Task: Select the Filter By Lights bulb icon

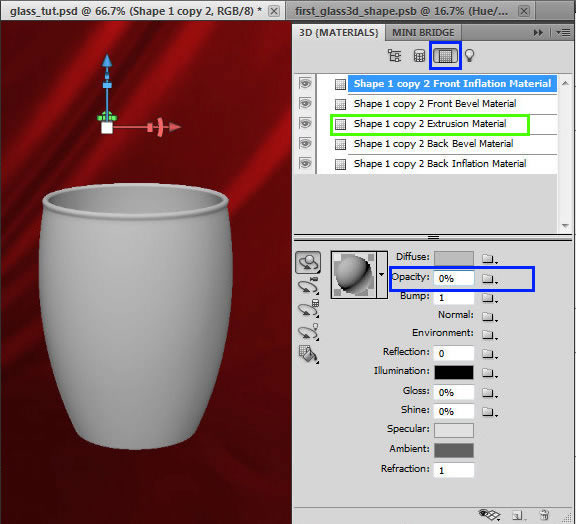Action: click(x=469, y=56)
